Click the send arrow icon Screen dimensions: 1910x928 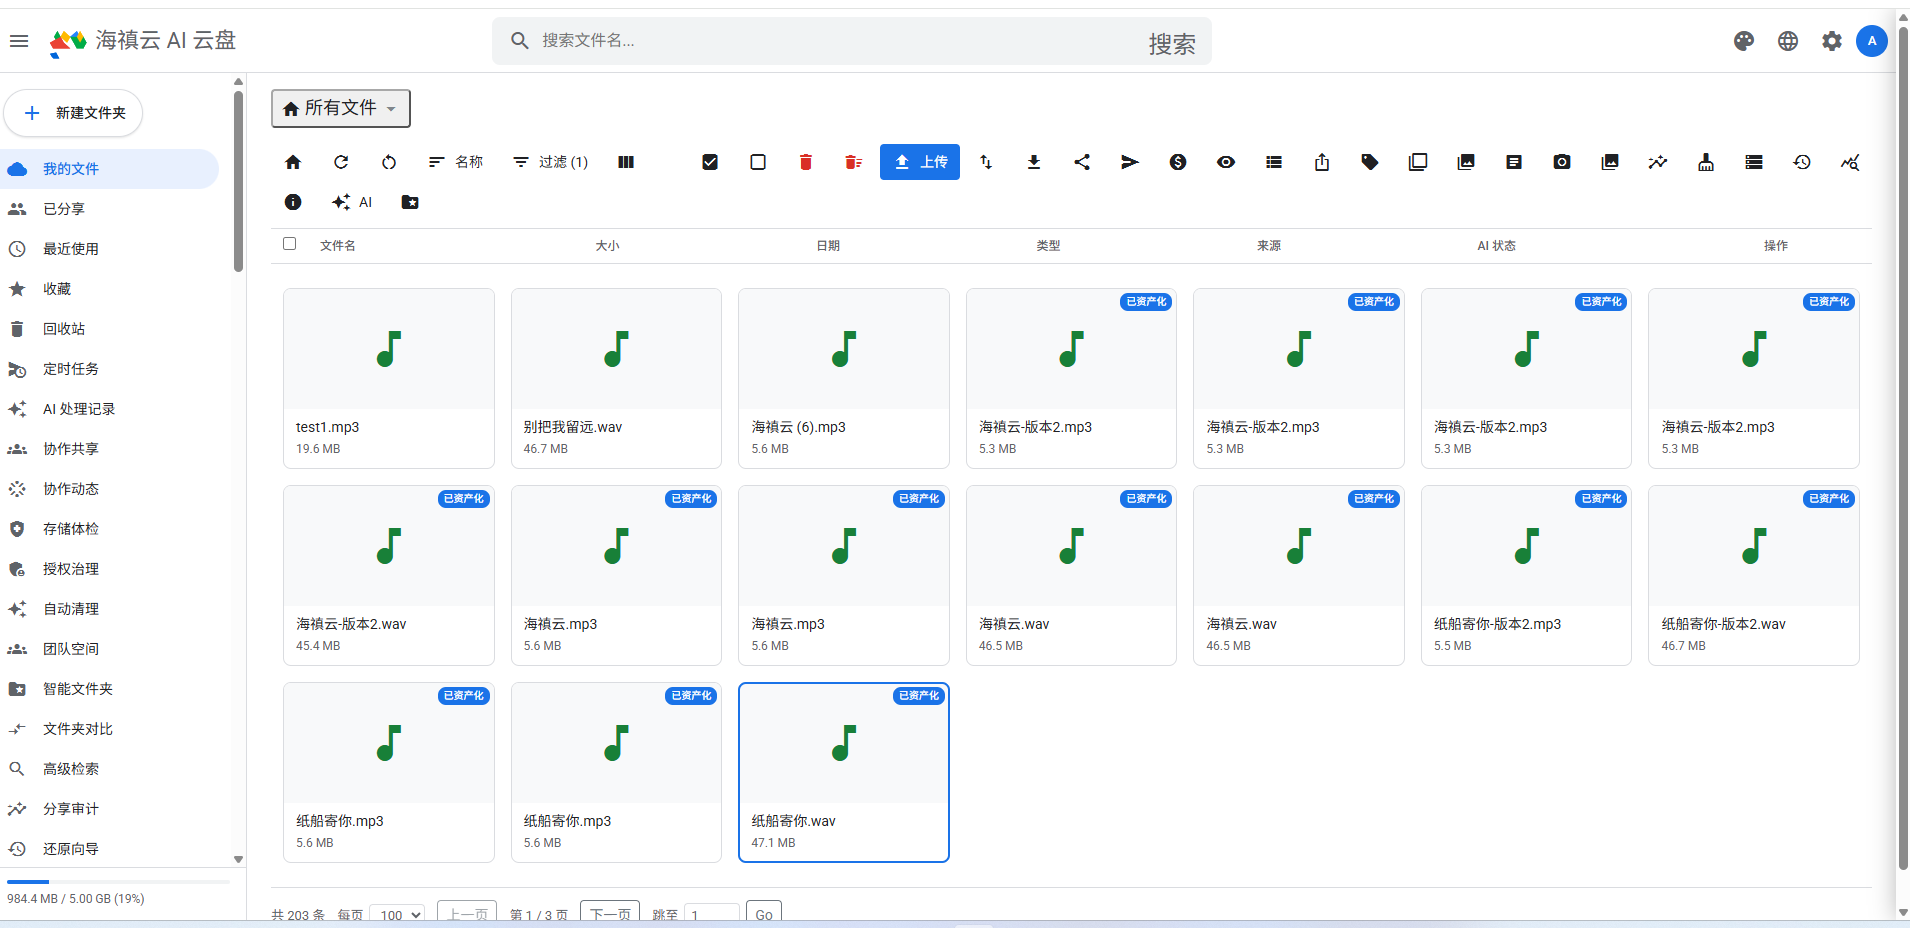[1130, 162]
